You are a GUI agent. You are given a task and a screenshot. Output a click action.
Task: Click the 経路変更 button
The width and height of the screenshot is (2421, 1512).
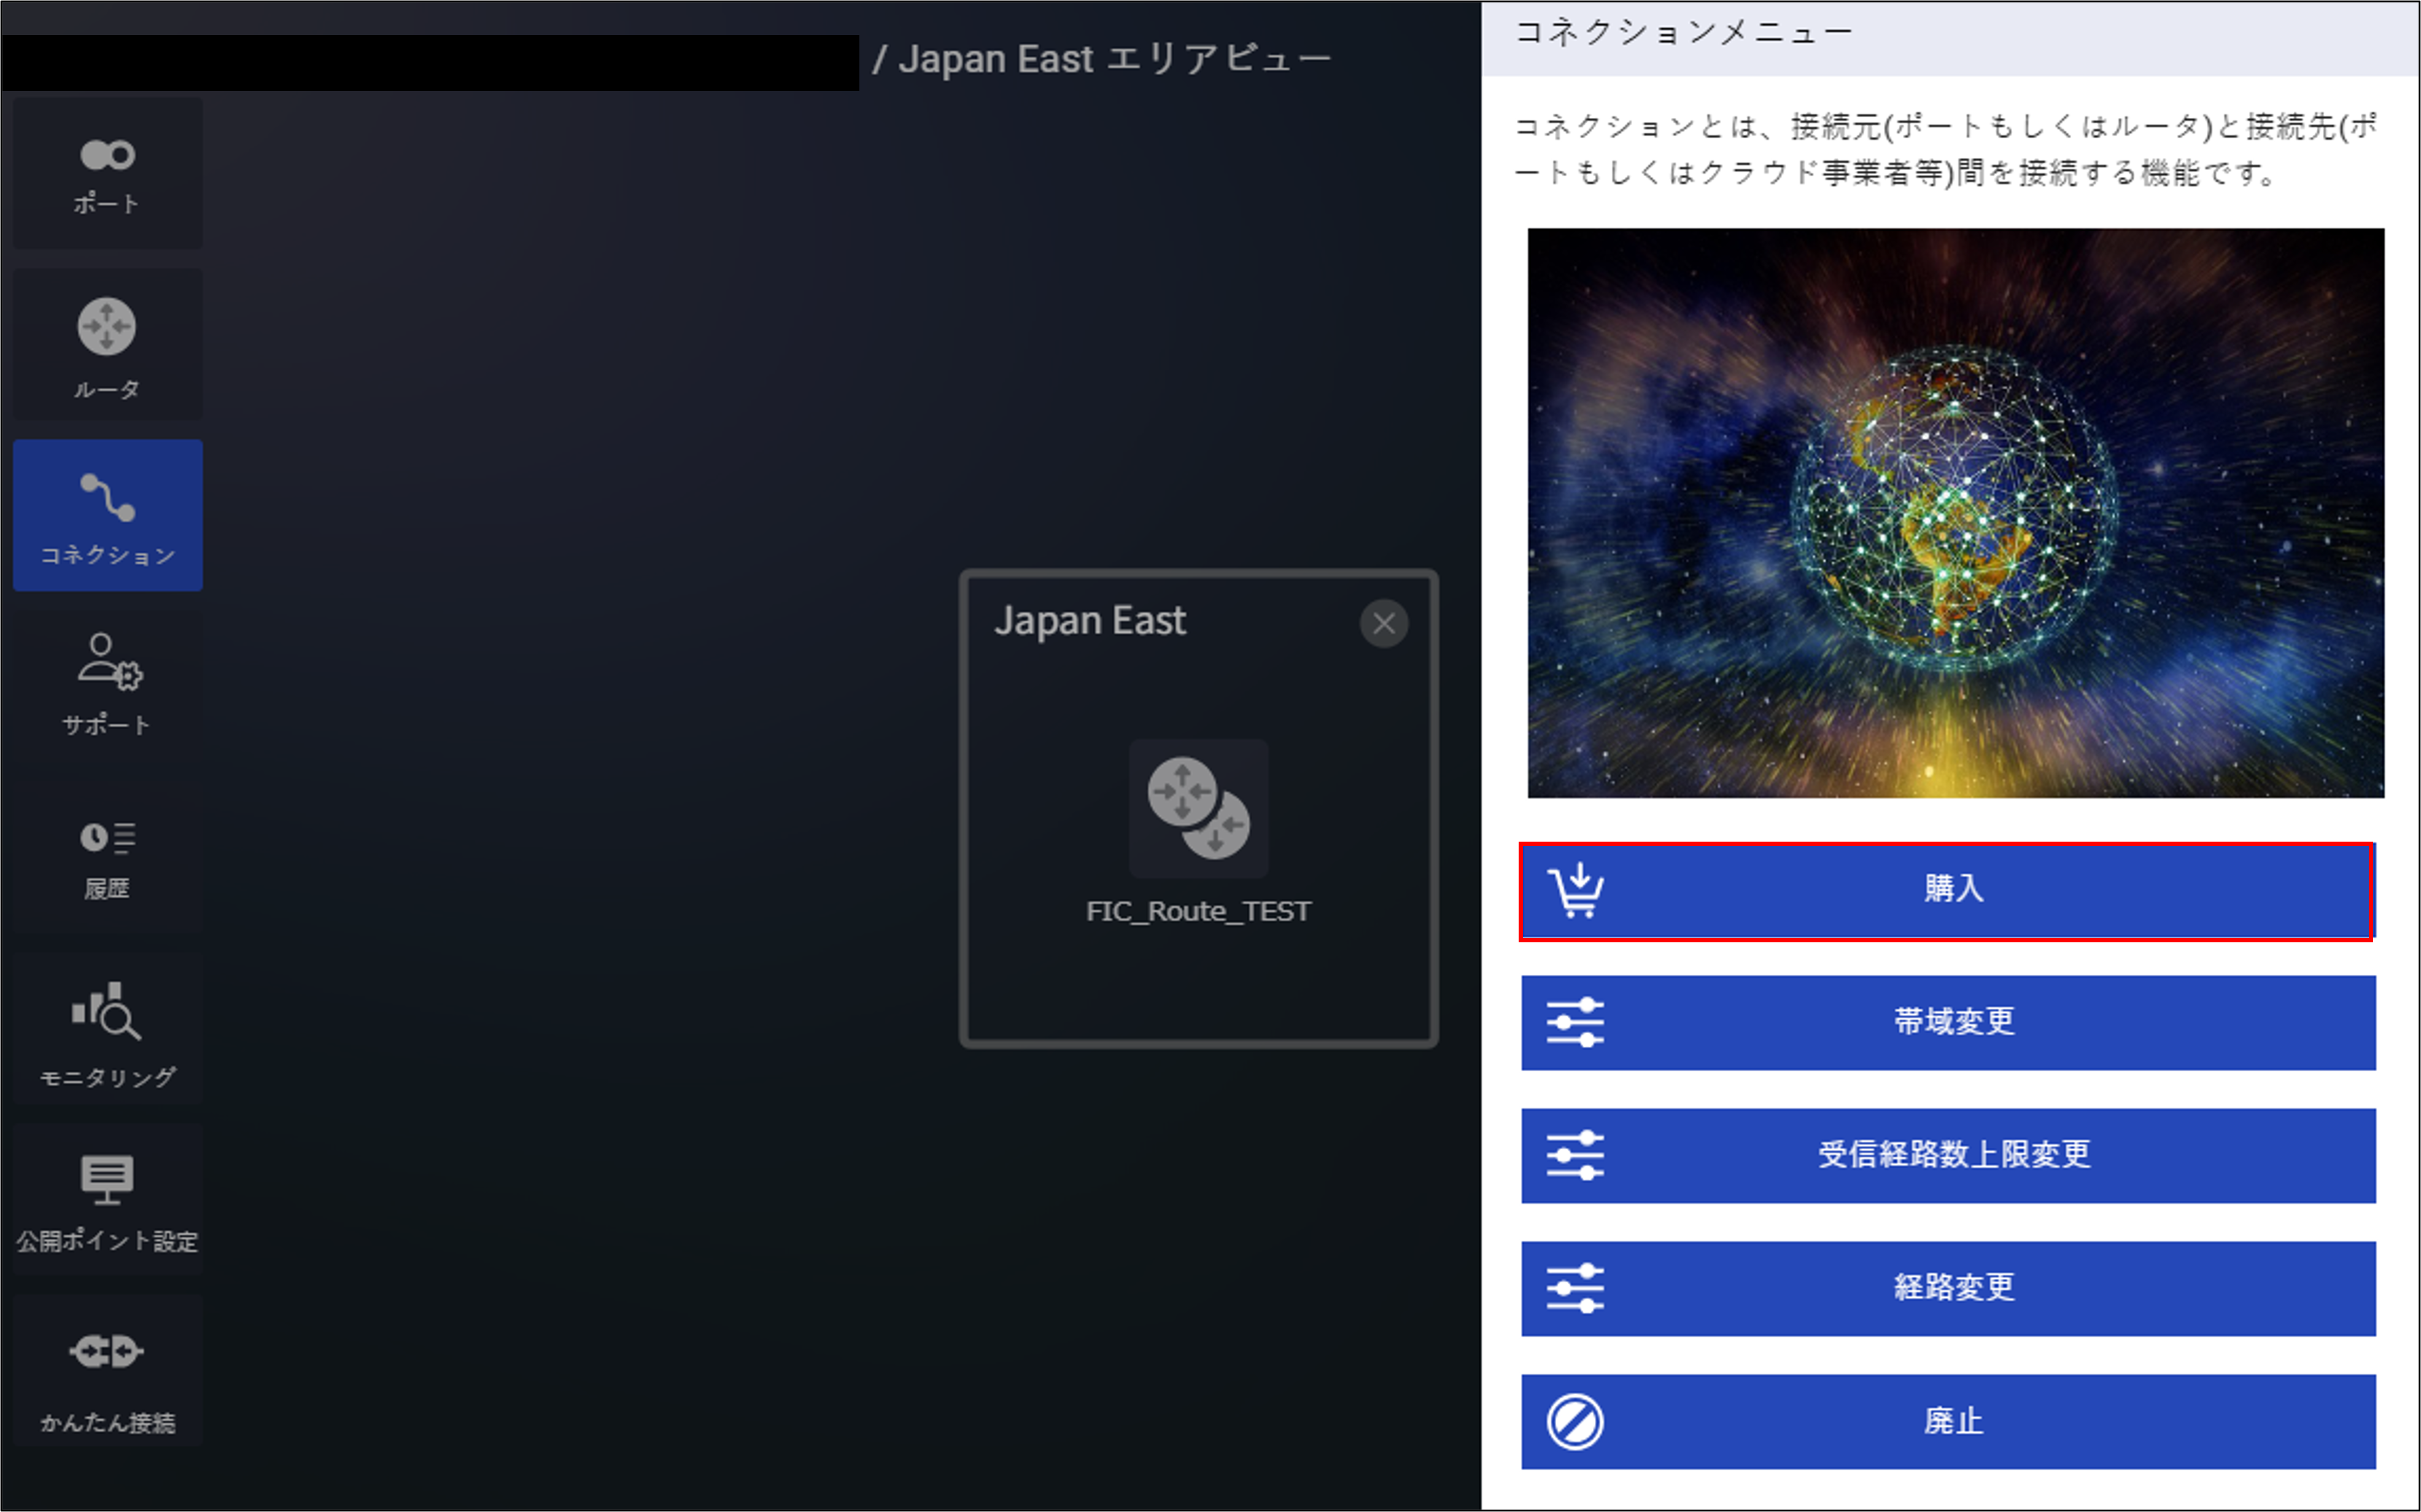(x=1948, y=1288)
